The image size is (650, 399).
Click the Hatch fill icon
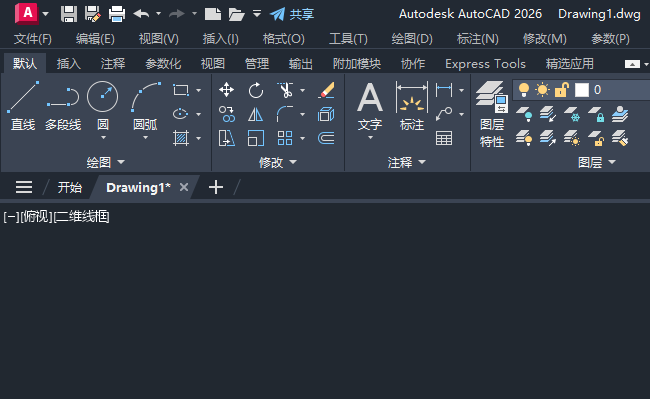click(181, 138)
